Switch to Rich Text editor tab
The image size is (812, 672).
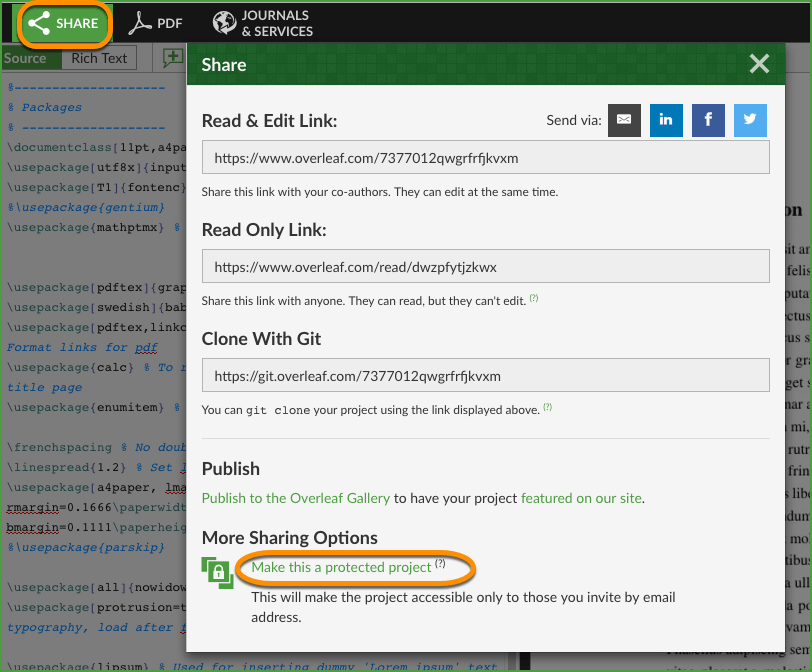99,58
